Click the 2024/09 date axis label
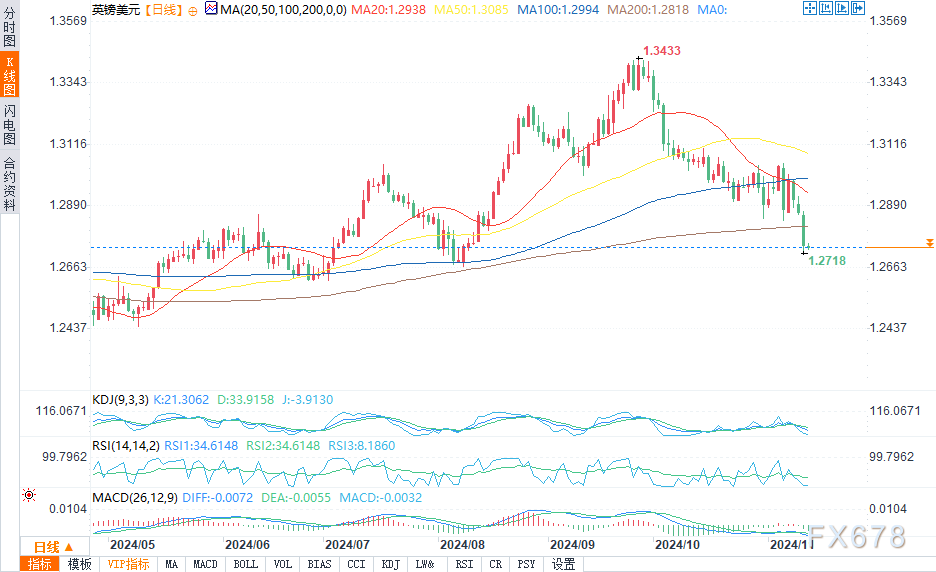 click(x=572, y=544)
